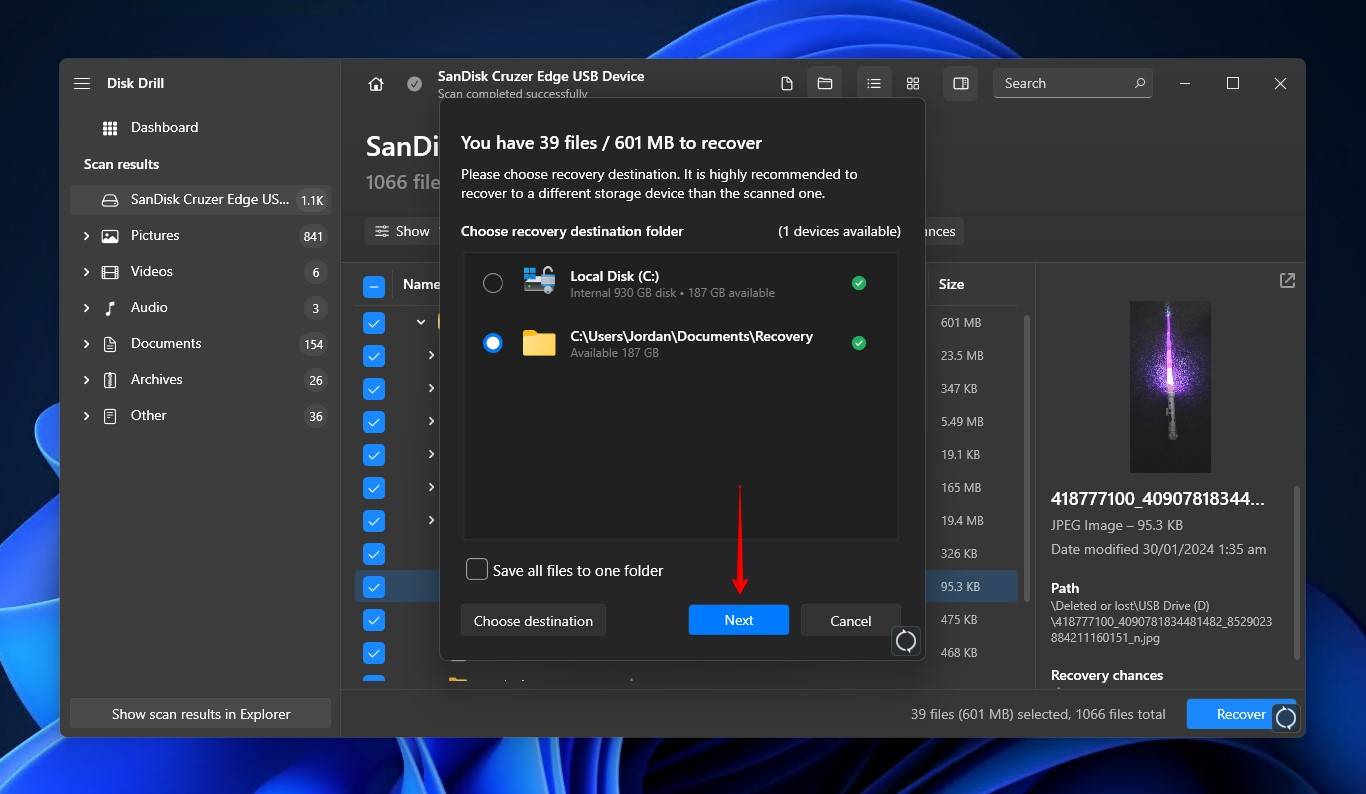
Task: Open preview in a separate window icon
Action: (1287, 281)
